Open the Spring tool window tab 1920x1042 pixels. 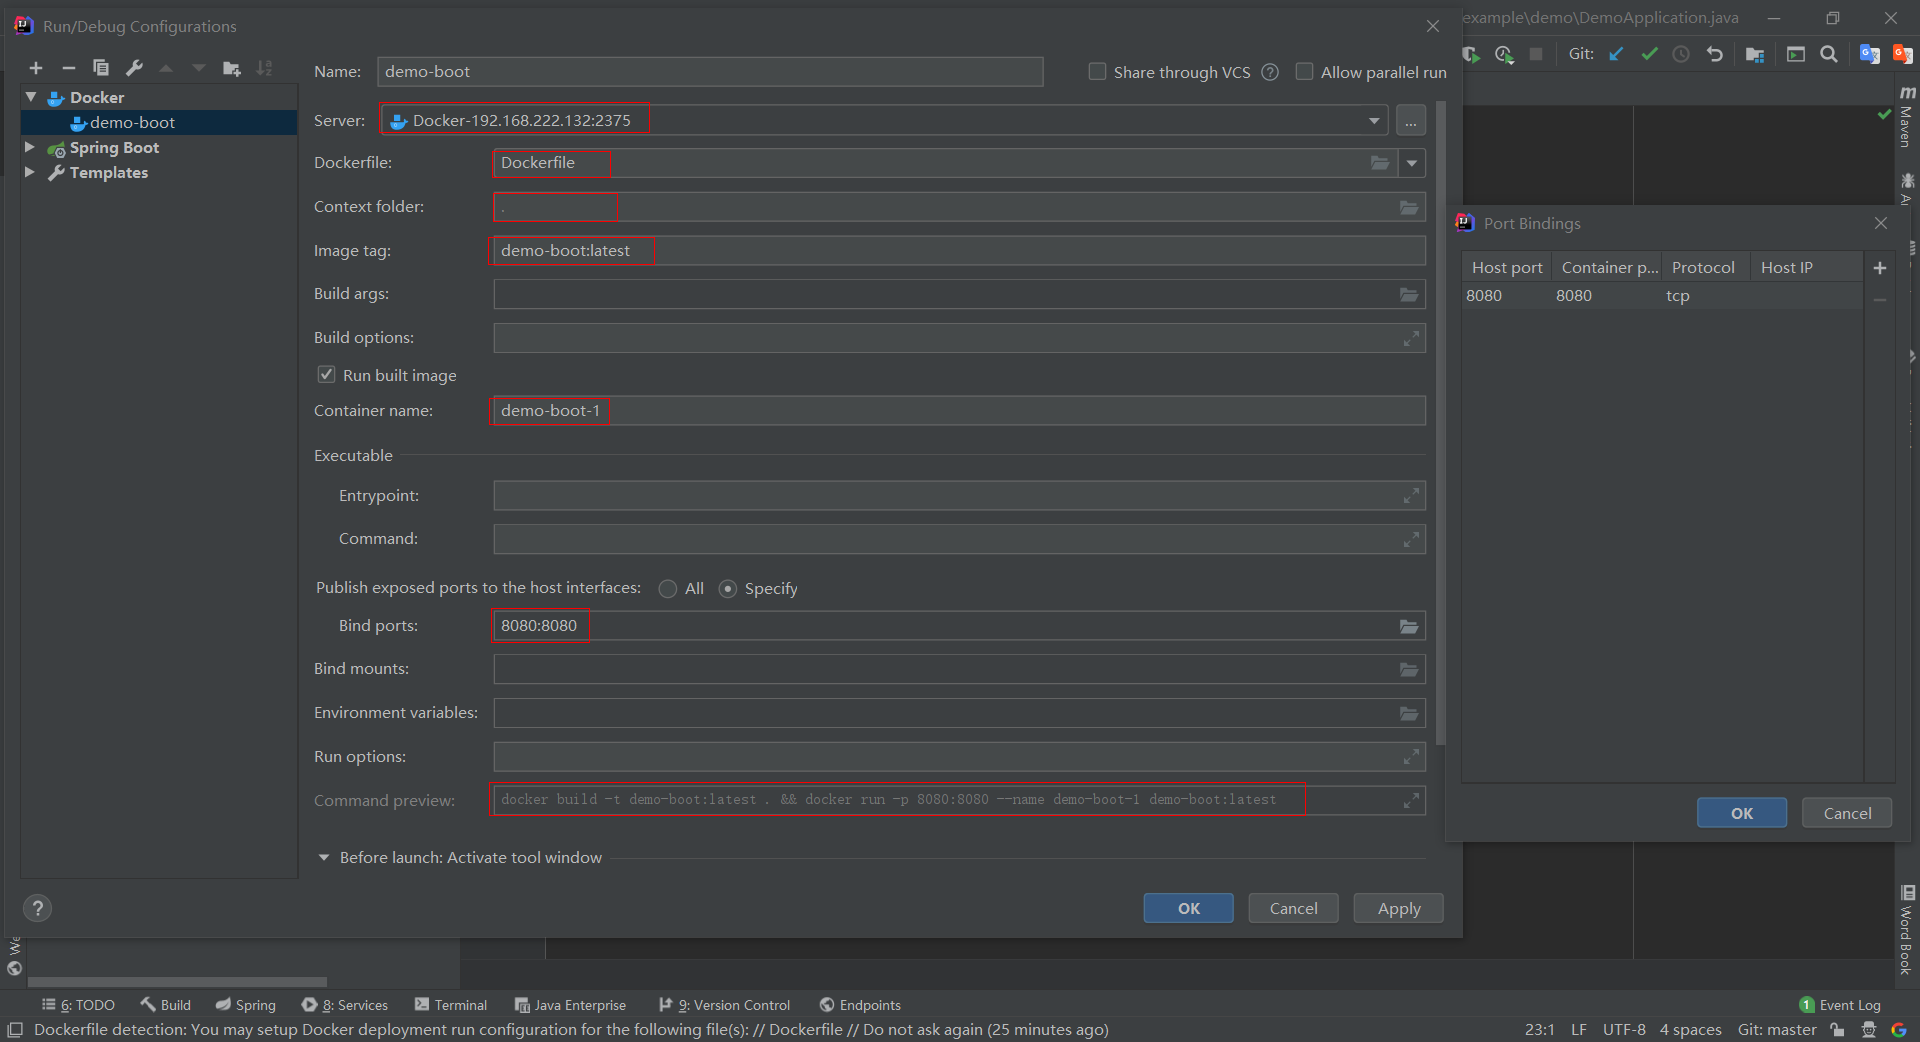pyautogui.click(x=246, y=1005)
